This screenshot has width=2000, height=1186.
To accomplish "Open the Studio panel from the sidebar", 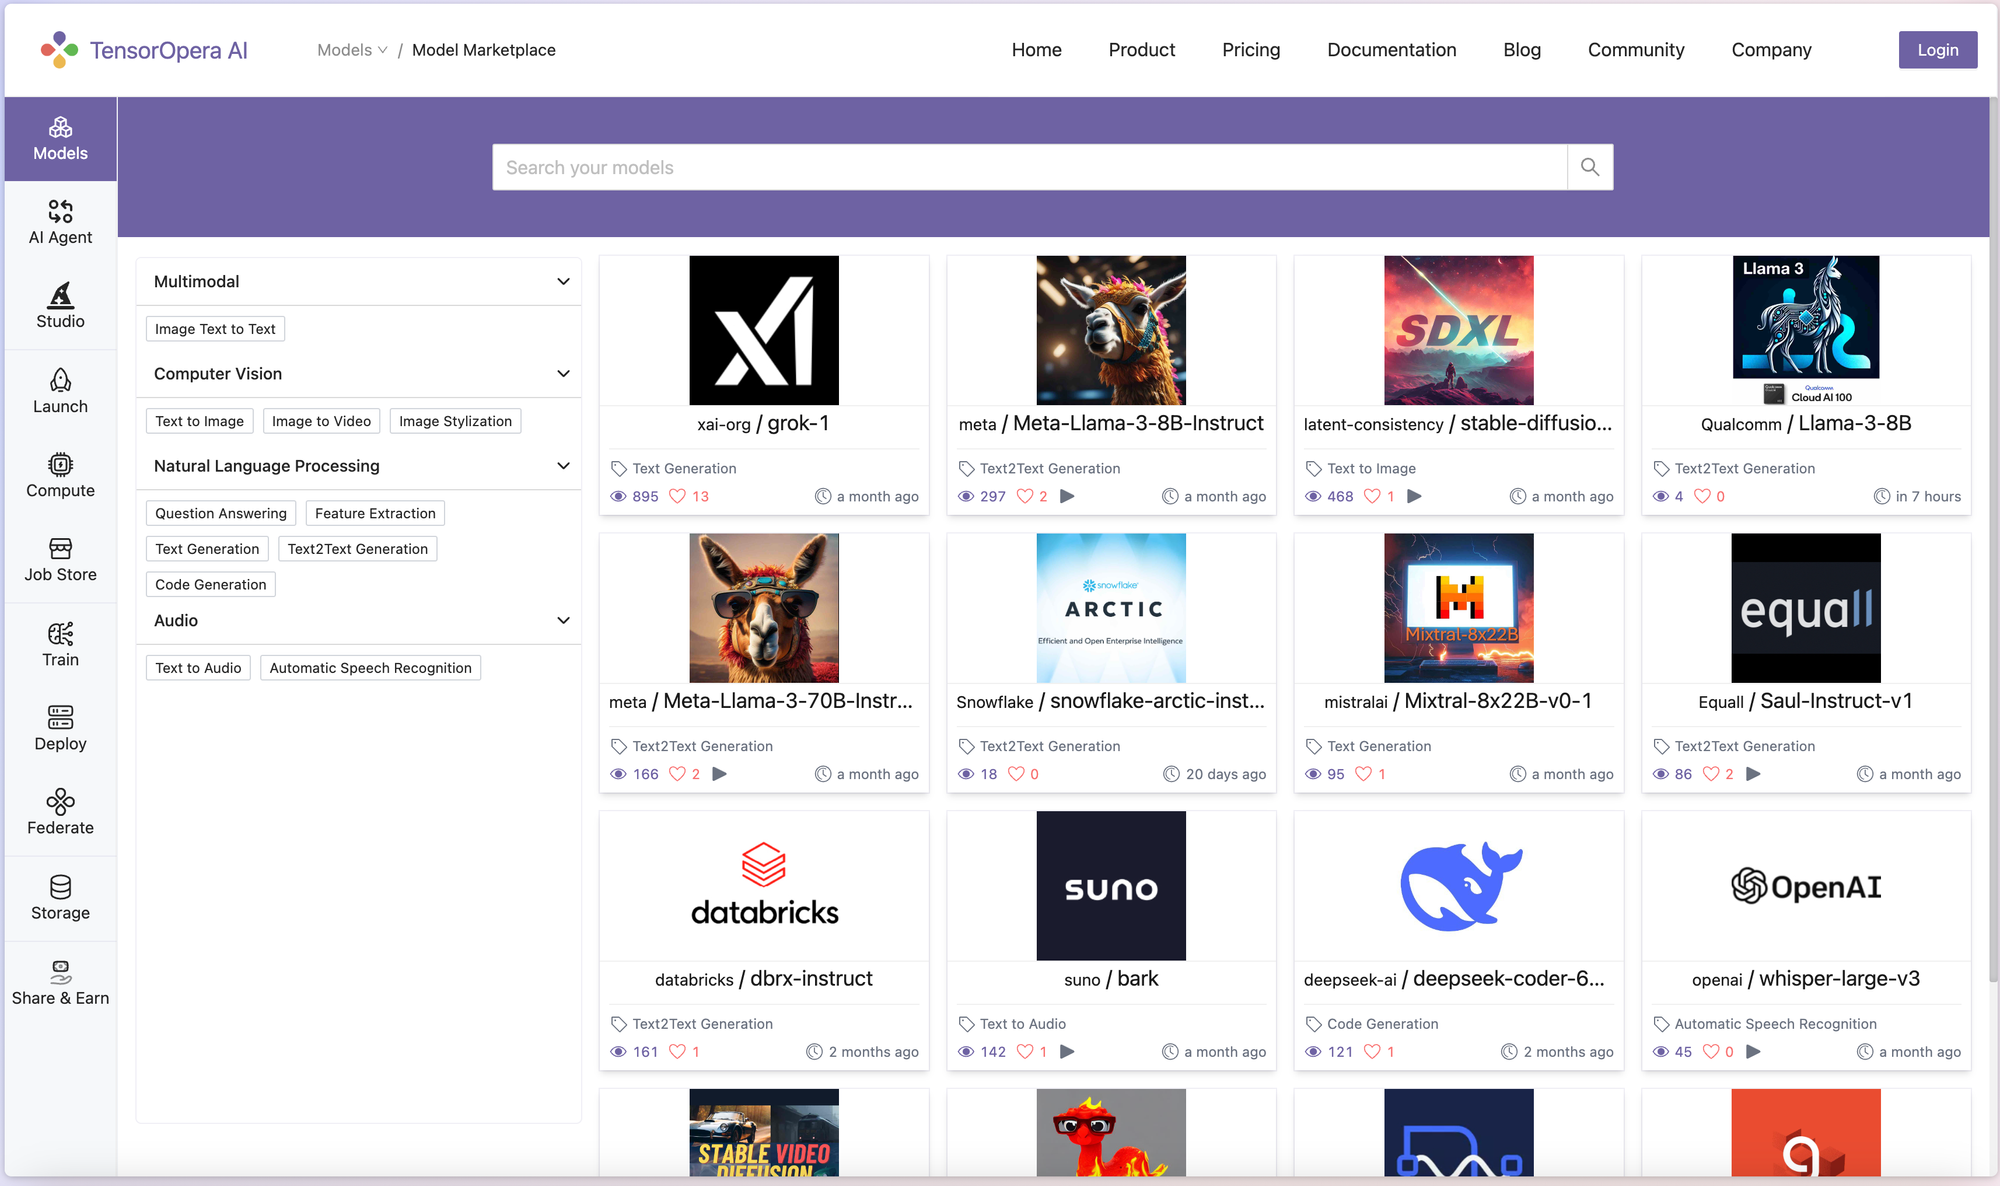I will click(x=60, y=305).
